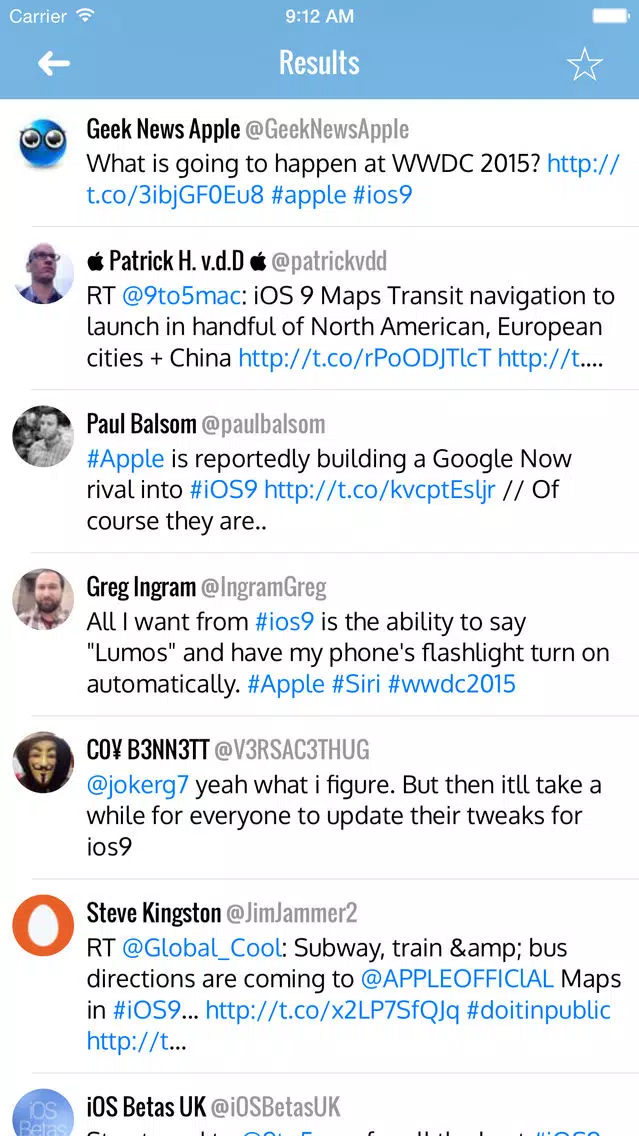Viewport: 639px width, 1136px height.
Task: Tap the status bar clock
Action: click(319, 16)
